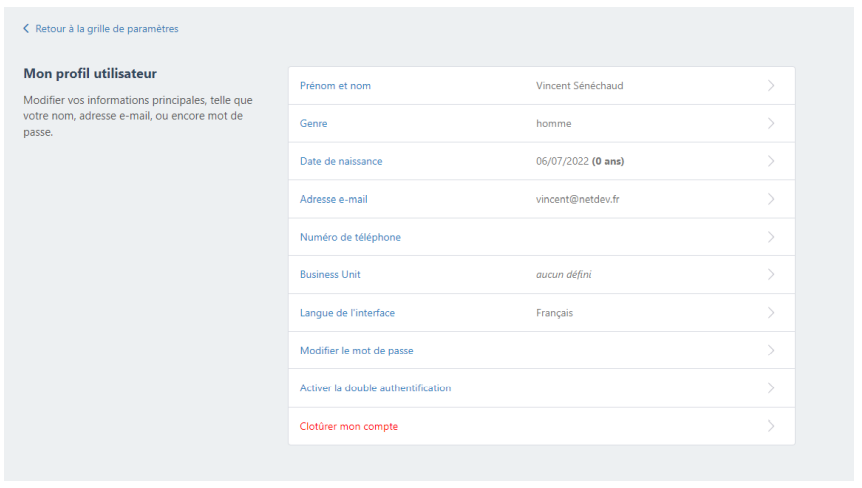
Task: Expand Clotûrer mon compte row arrow
Action: pos(771,426)
